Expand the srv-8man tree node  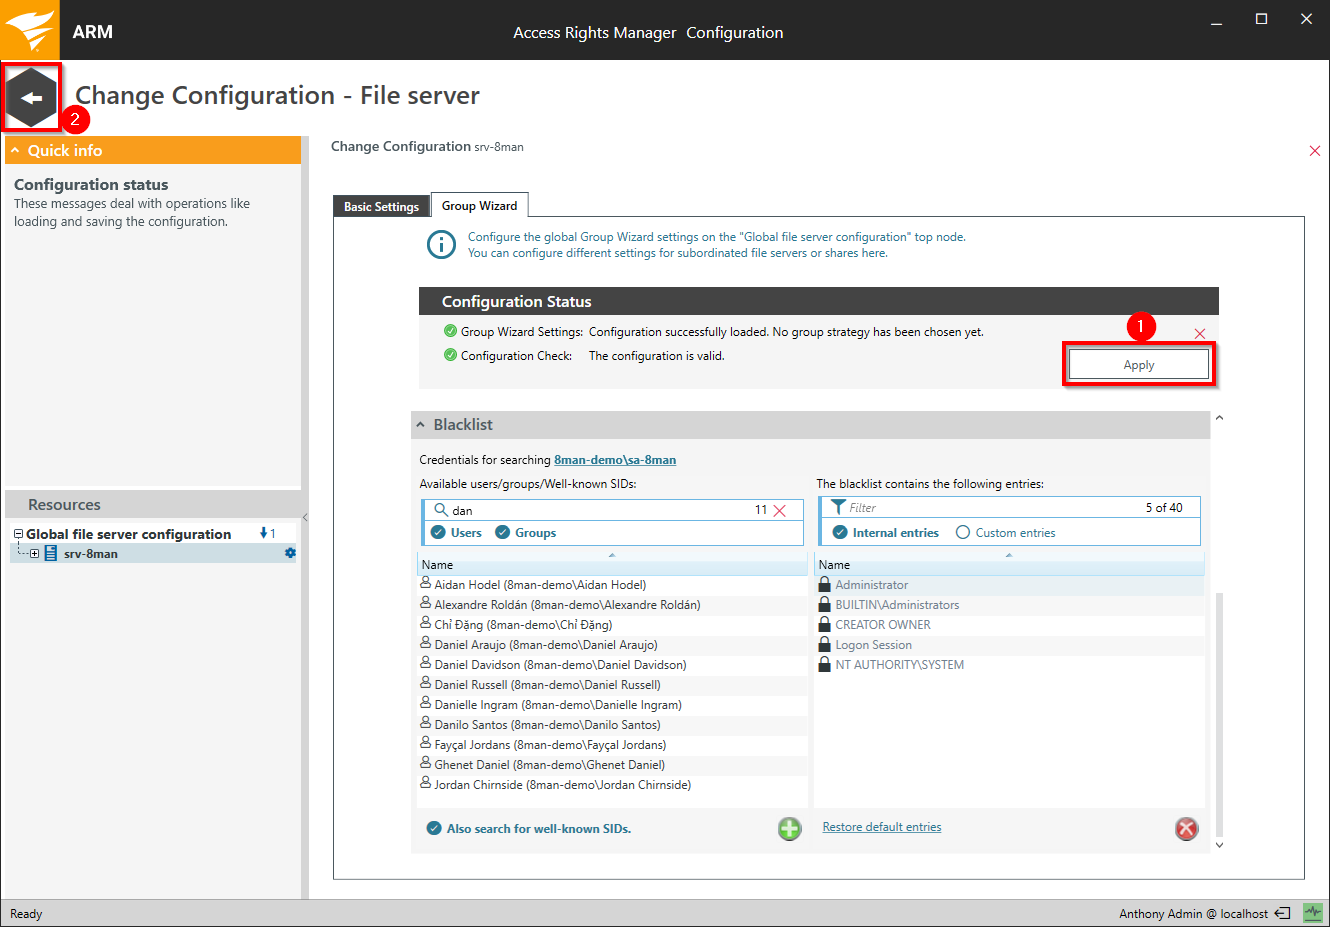tap(35, 554)
